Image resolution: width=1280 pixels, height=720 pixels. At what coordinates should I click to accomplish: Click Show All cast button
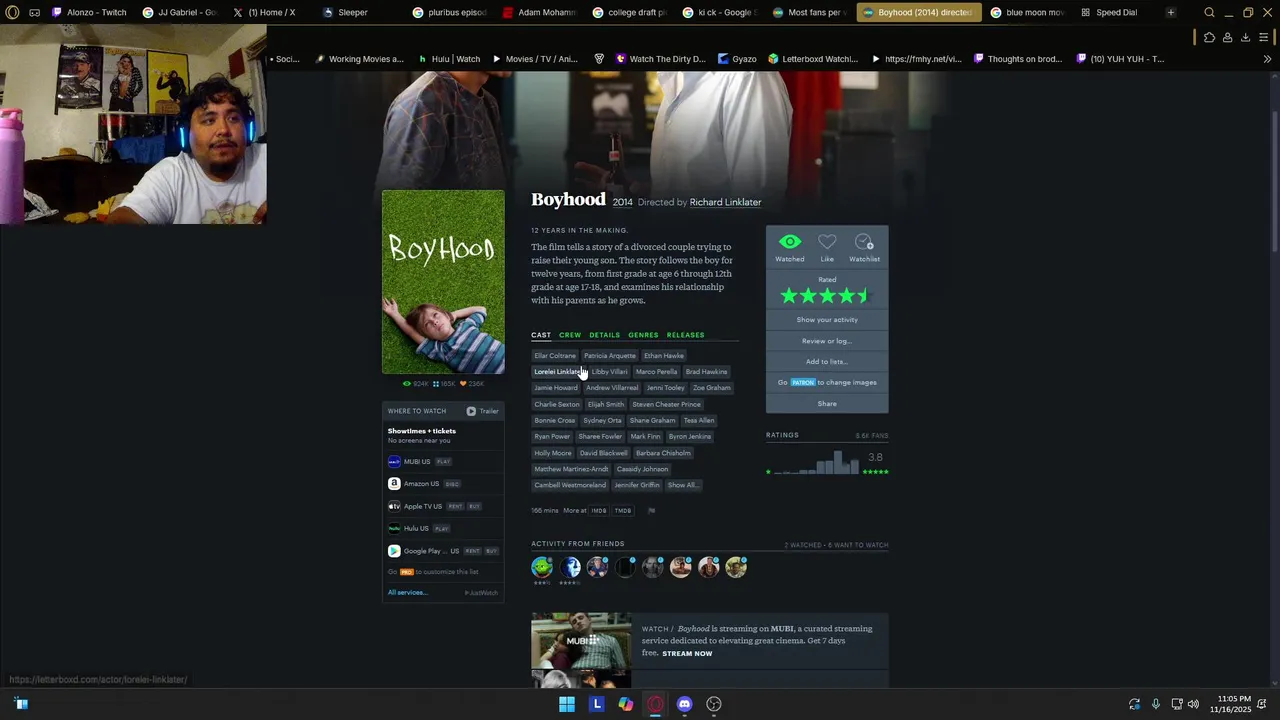pos(683,485)
